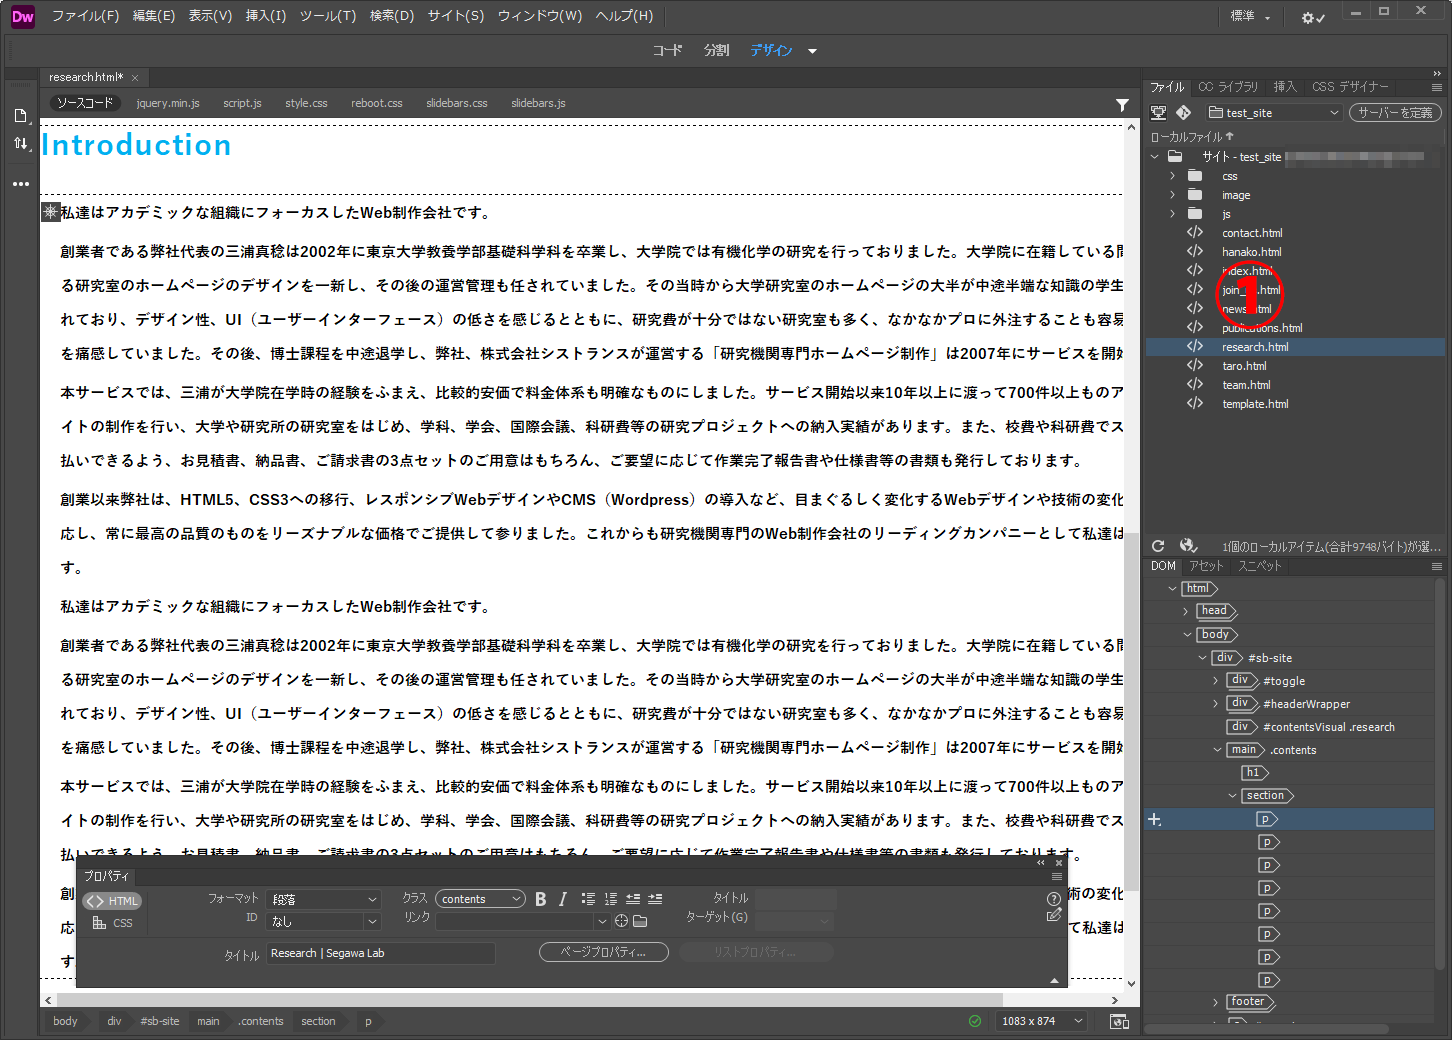Open the 編集(E) menu
The image size is (1452, 1040).
point(154,16)
